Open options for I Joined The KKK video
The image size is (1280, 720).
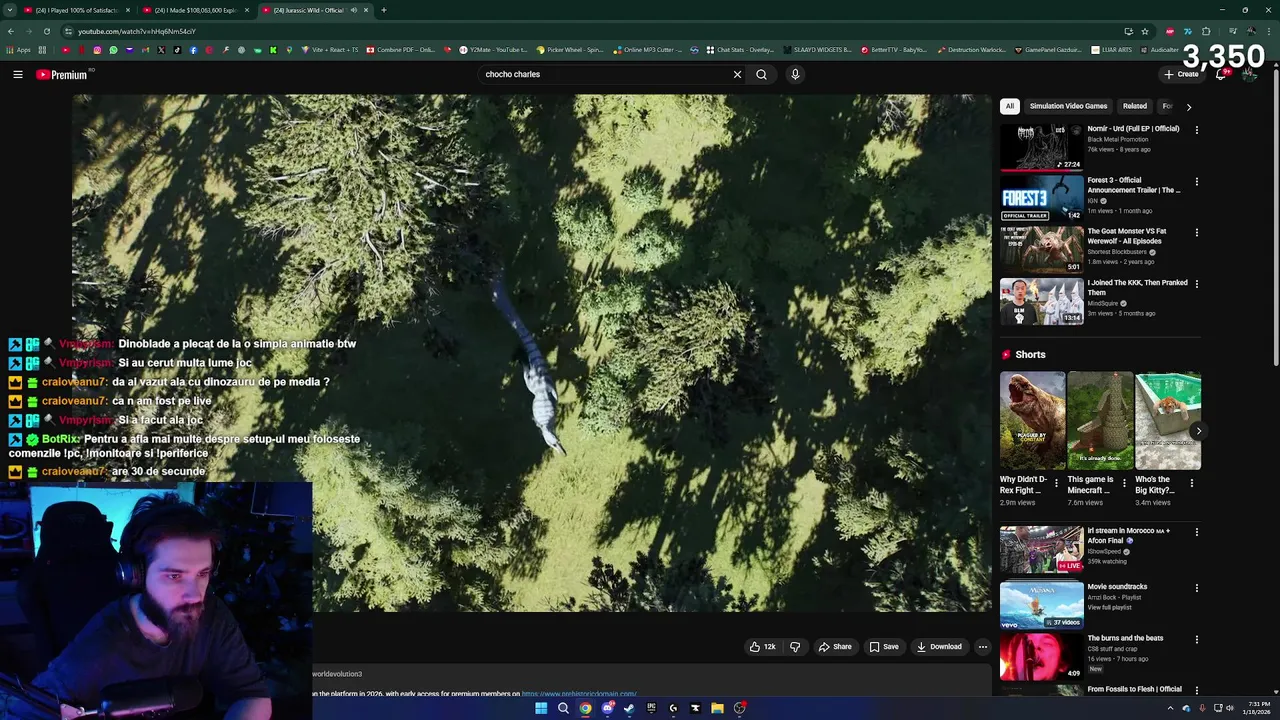pyautogui.click(x=1196, y=283)
